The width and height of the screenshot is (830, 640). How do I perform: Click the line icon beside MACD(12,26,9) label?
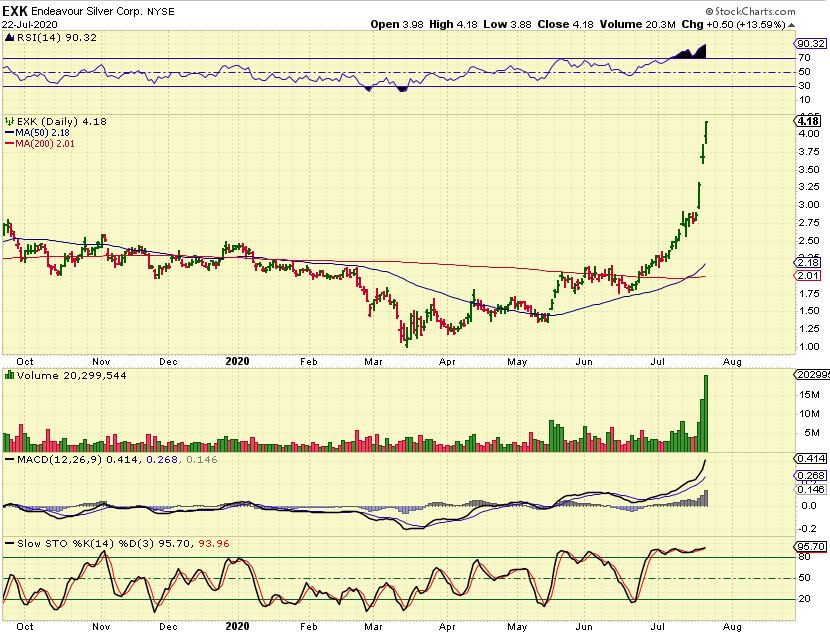(10, 459)
